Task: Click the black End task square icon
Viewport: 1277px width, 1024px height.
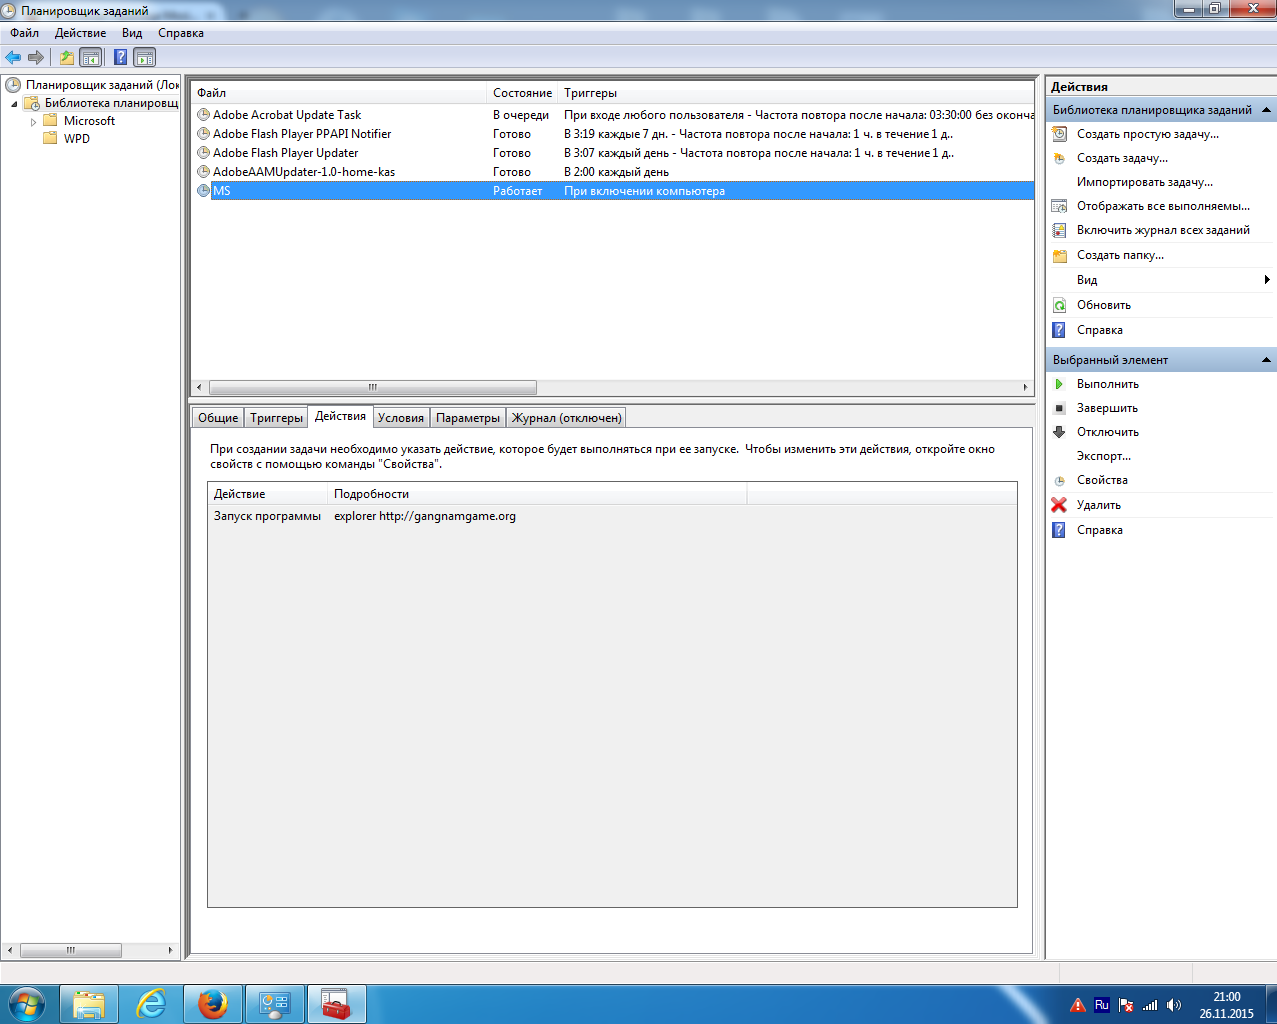Action: coord(1060,408)
